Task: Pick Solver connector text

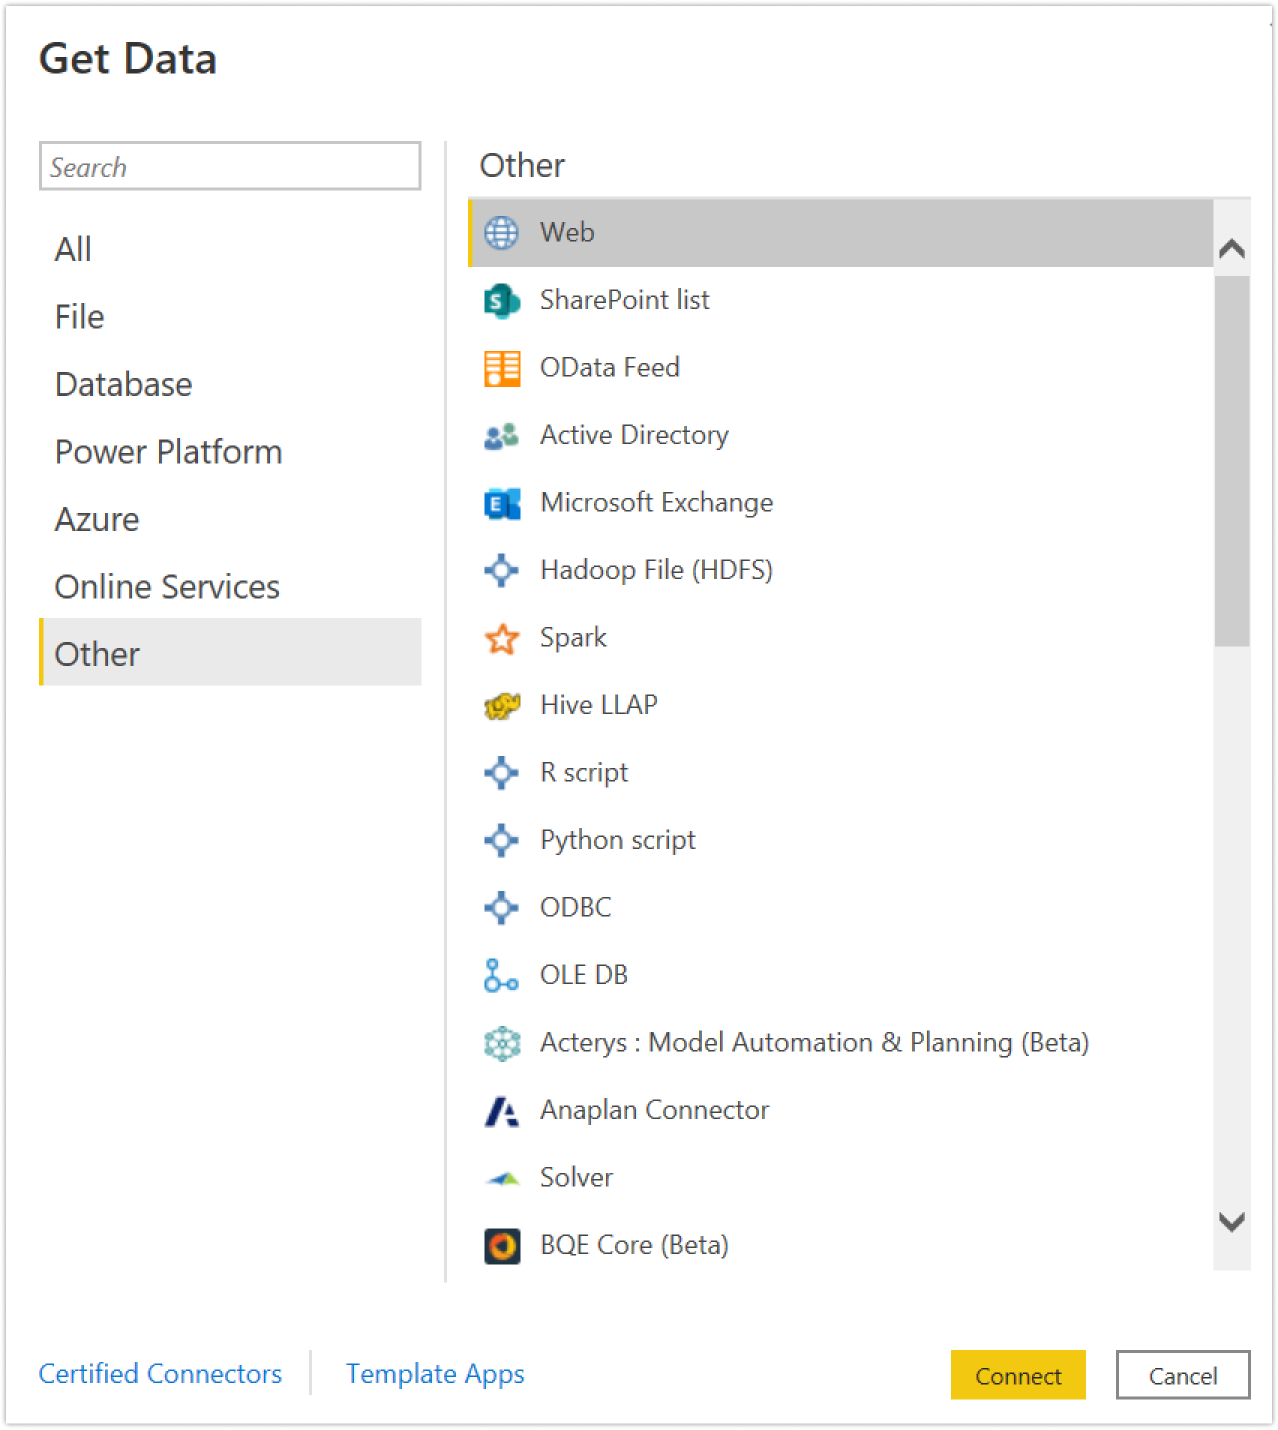Action: (x=576, y=1177)
